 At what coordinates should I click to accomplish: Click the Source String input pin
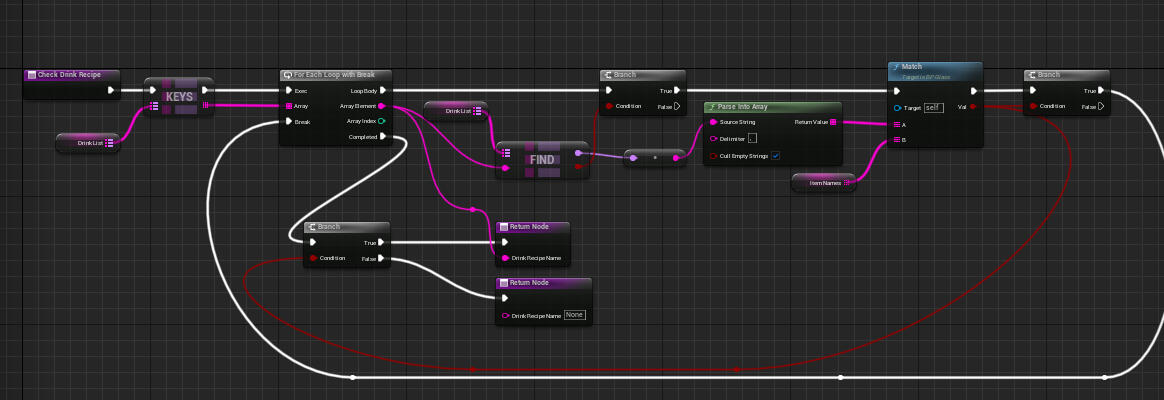713,122
